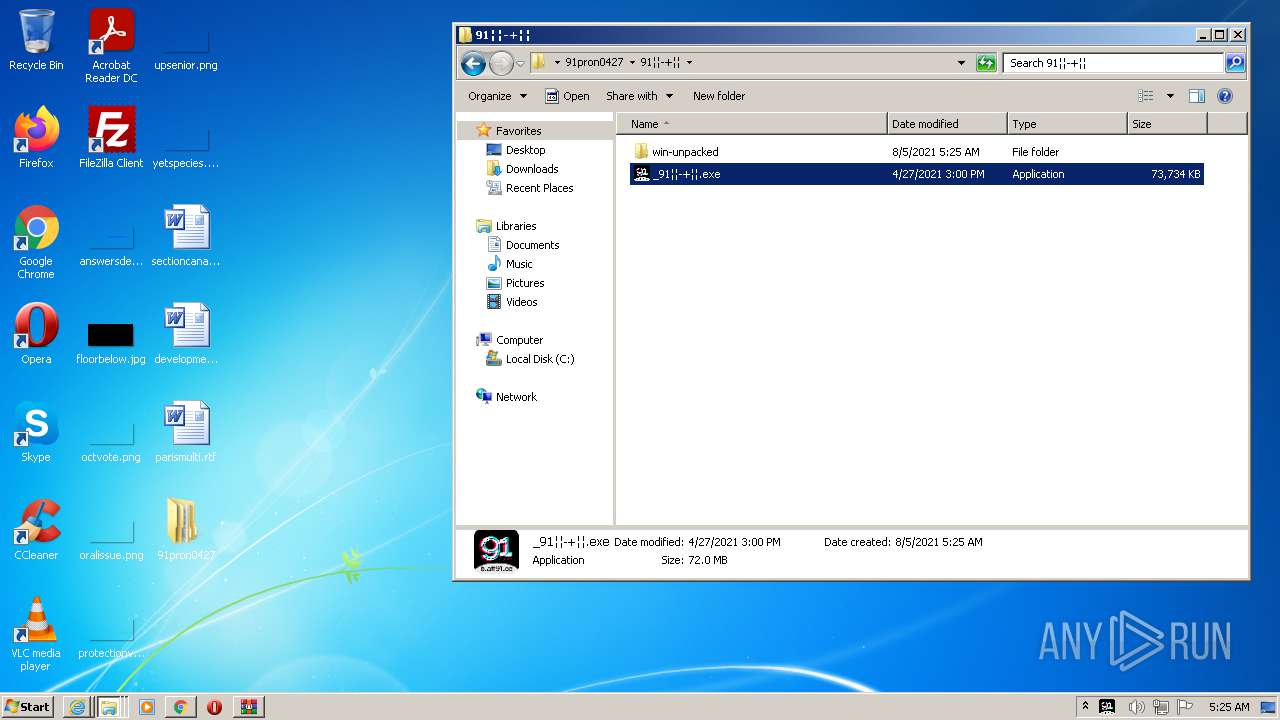
Task: Open Music library
Action: tap(509, 264)
